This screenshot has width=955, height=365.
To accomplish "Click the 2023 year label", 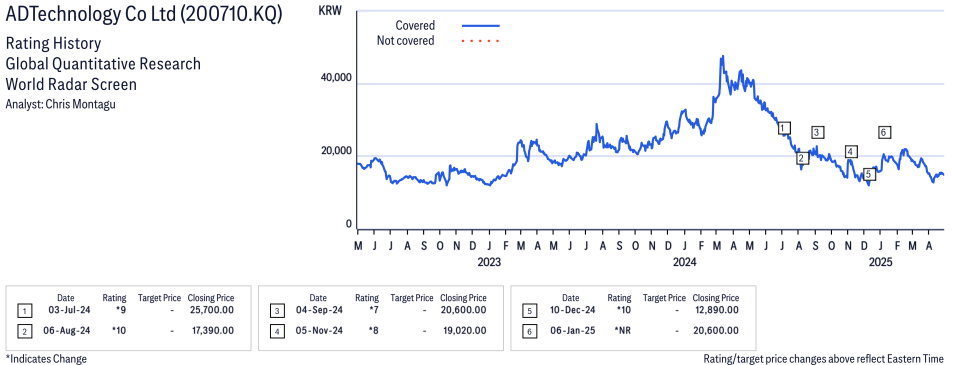I will (x=488, y=263).
